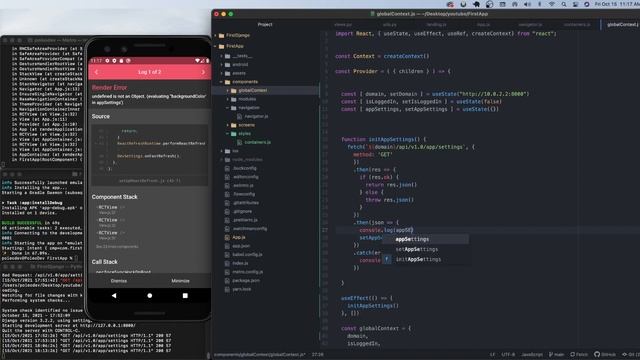Open .gitignore file in tree
The height and width of the screenshot is (360, 640).
pyautogui.click(x=242, y=211)
